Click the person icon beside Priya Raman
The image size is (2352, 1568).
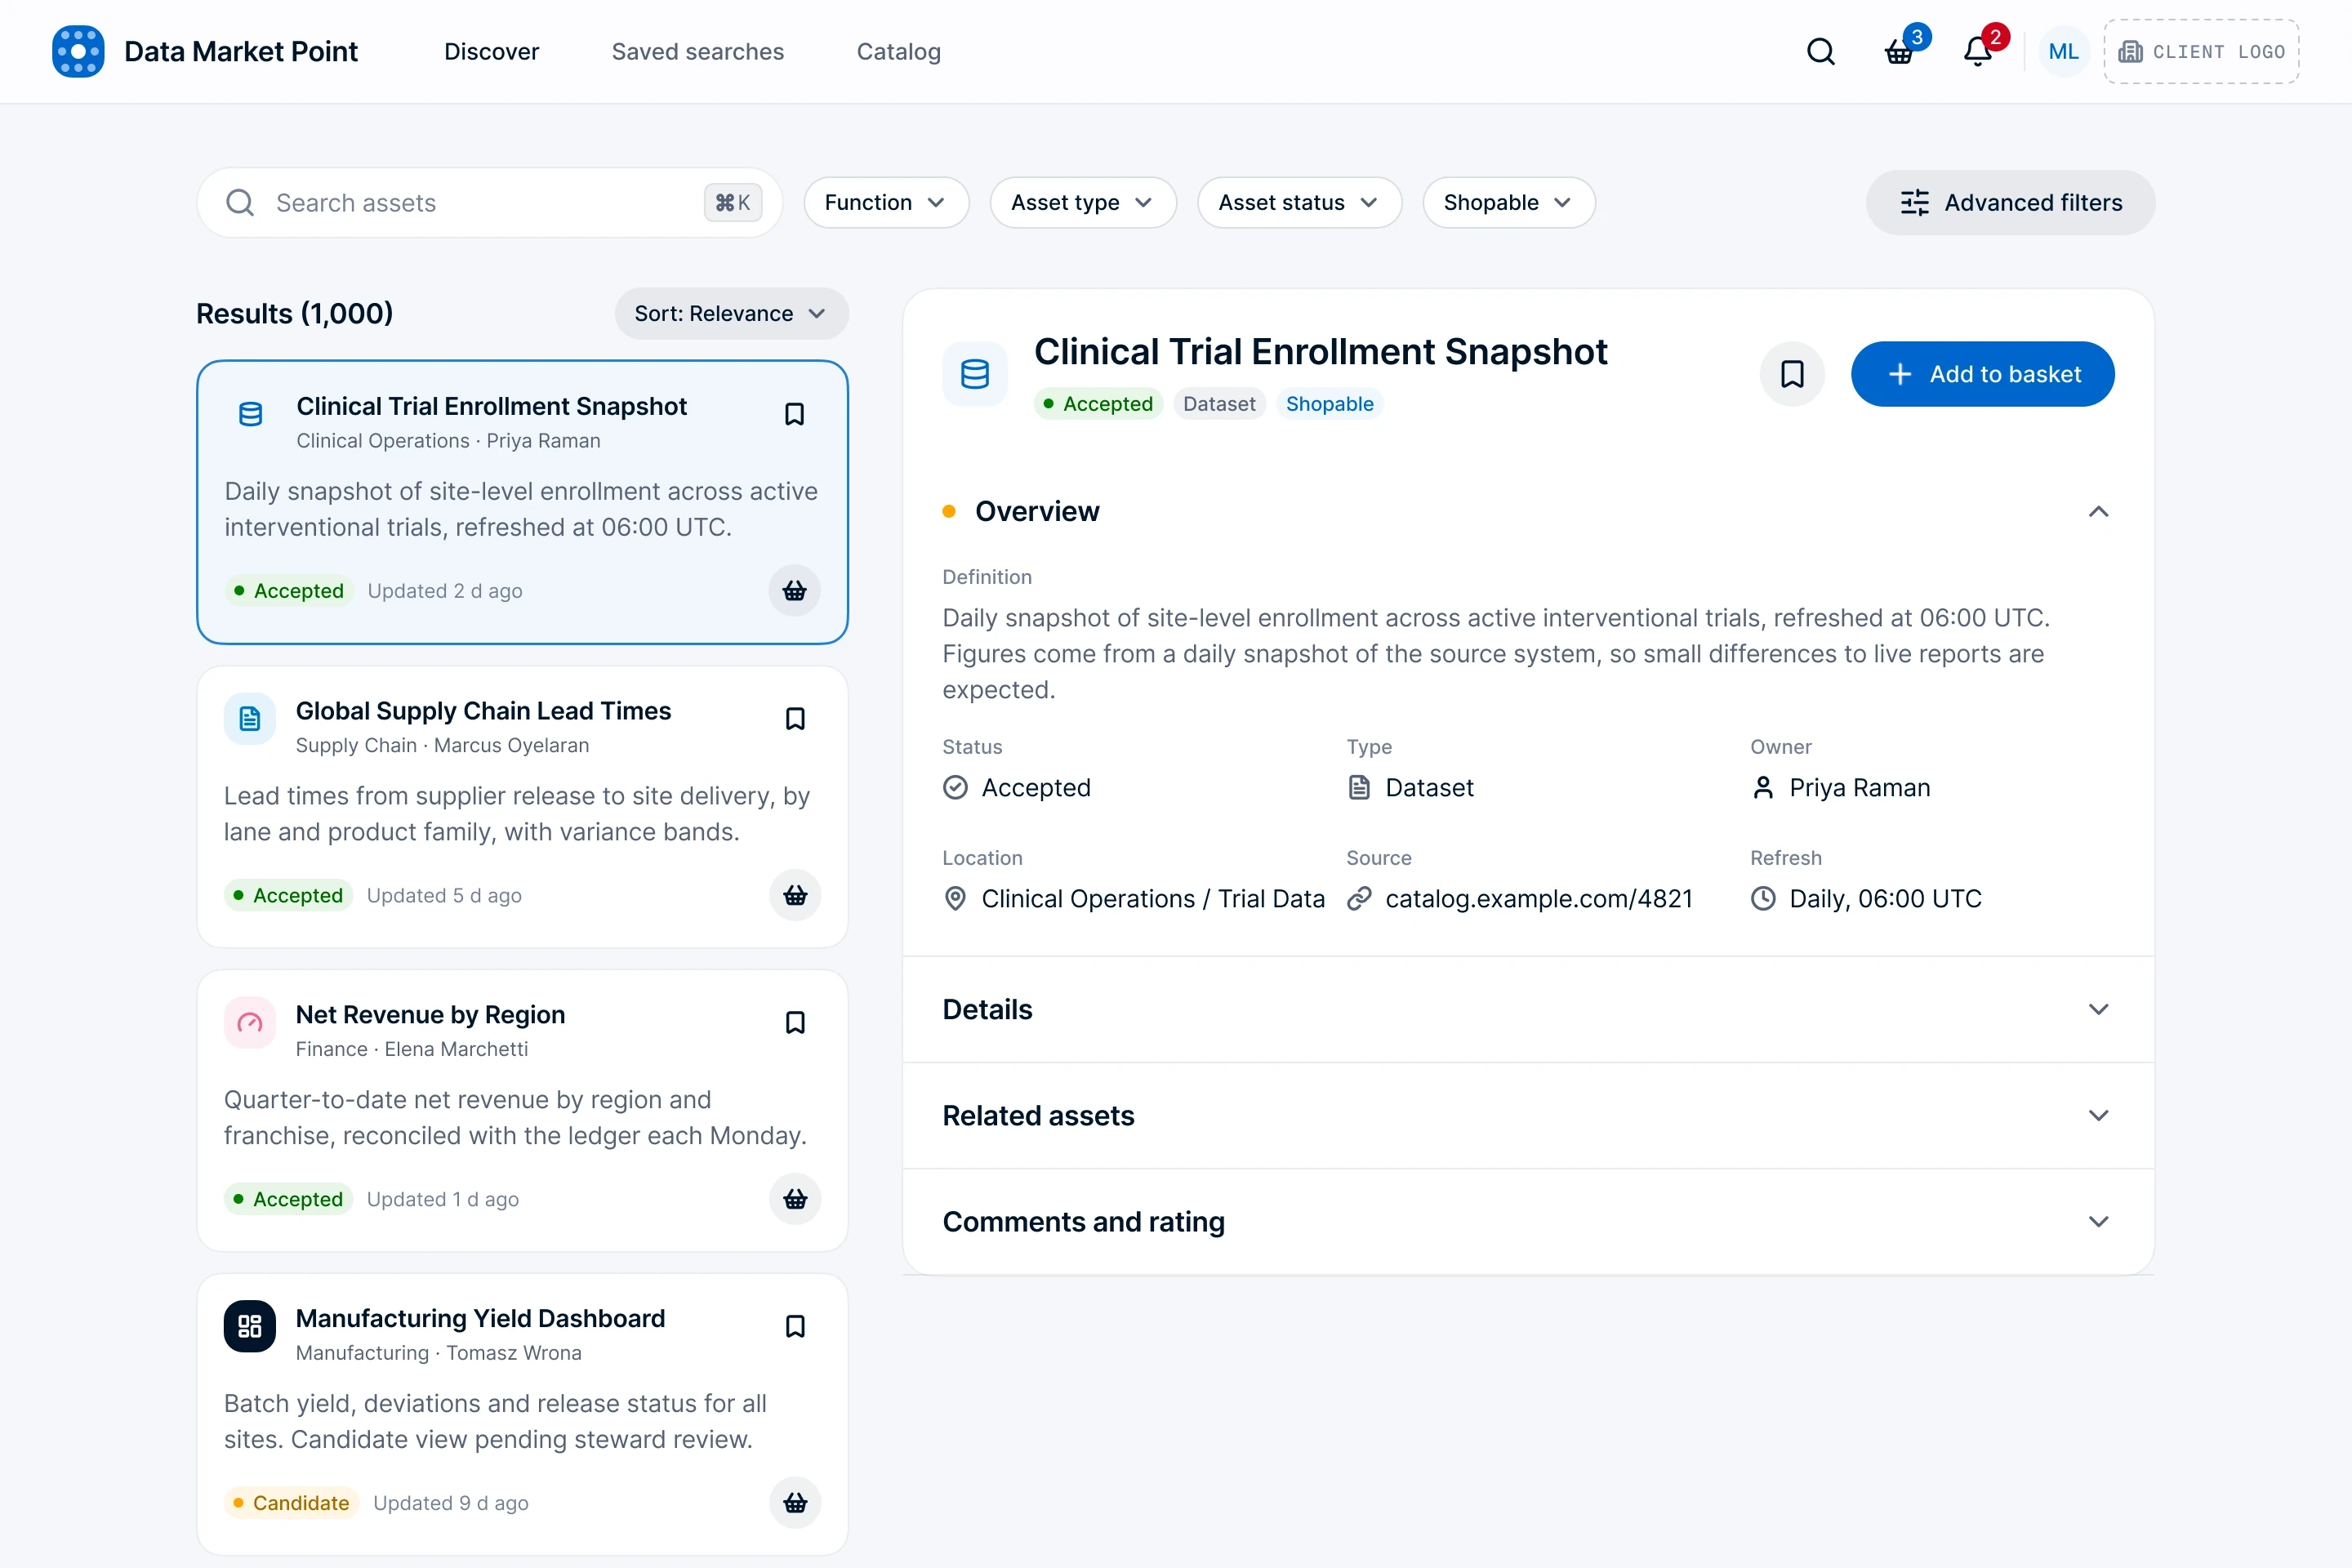(x=1763, y=788)
